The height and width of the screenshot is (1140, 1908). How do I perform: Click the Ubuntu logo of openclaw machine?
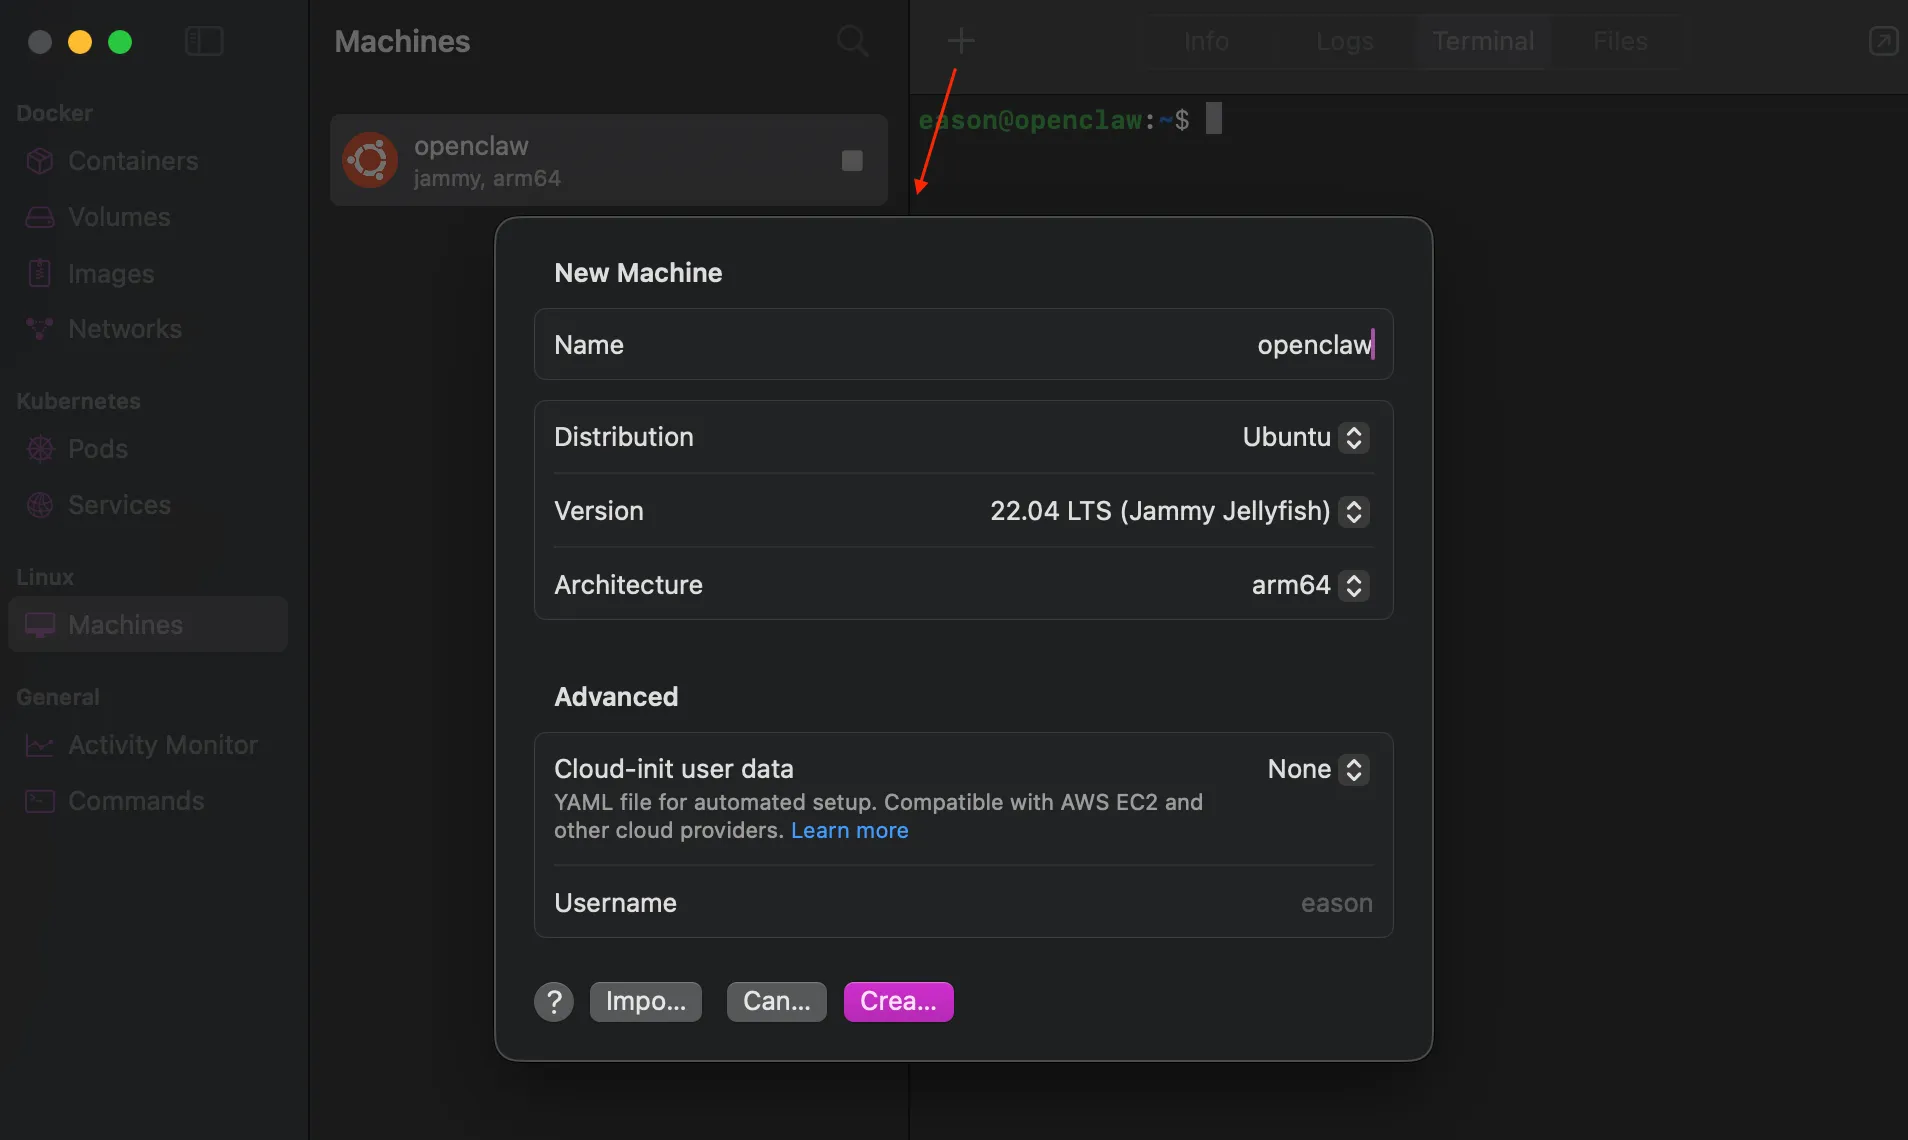(370, 160)
